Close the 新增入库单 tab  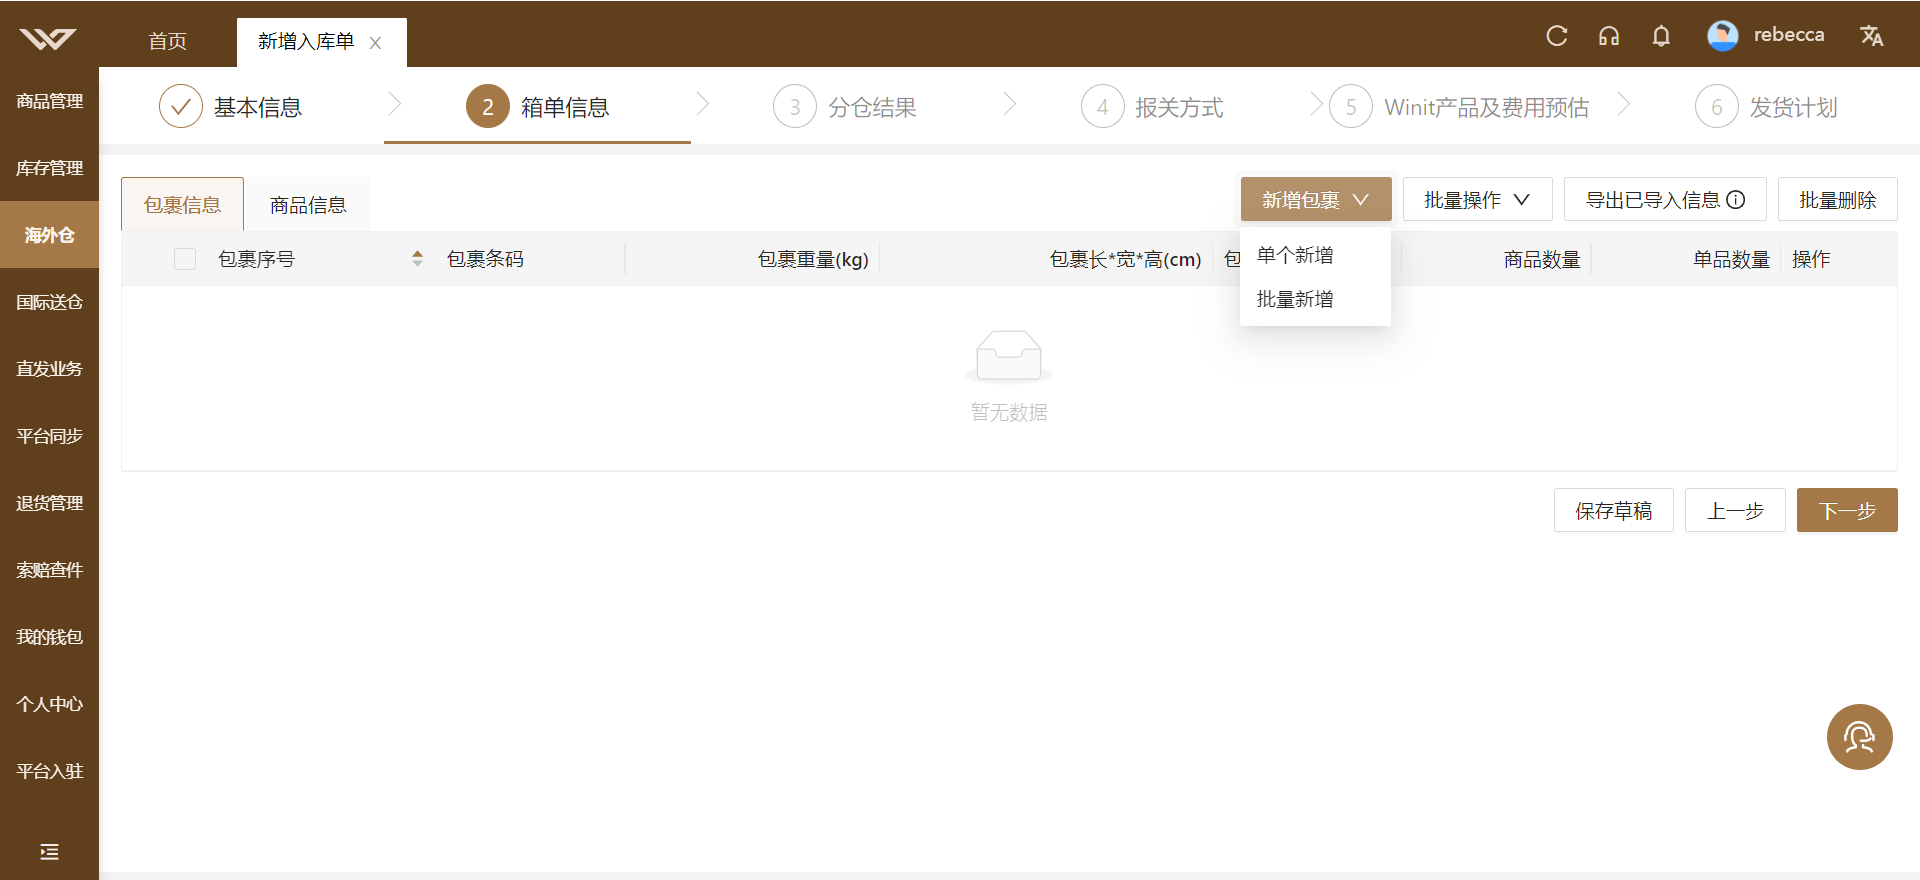pyautogui.click(x=375, y=43)
